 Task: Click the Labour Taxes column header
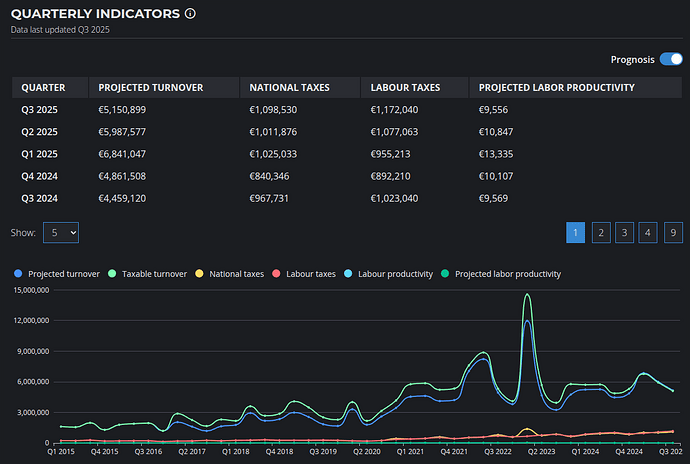tap(407, 88)
